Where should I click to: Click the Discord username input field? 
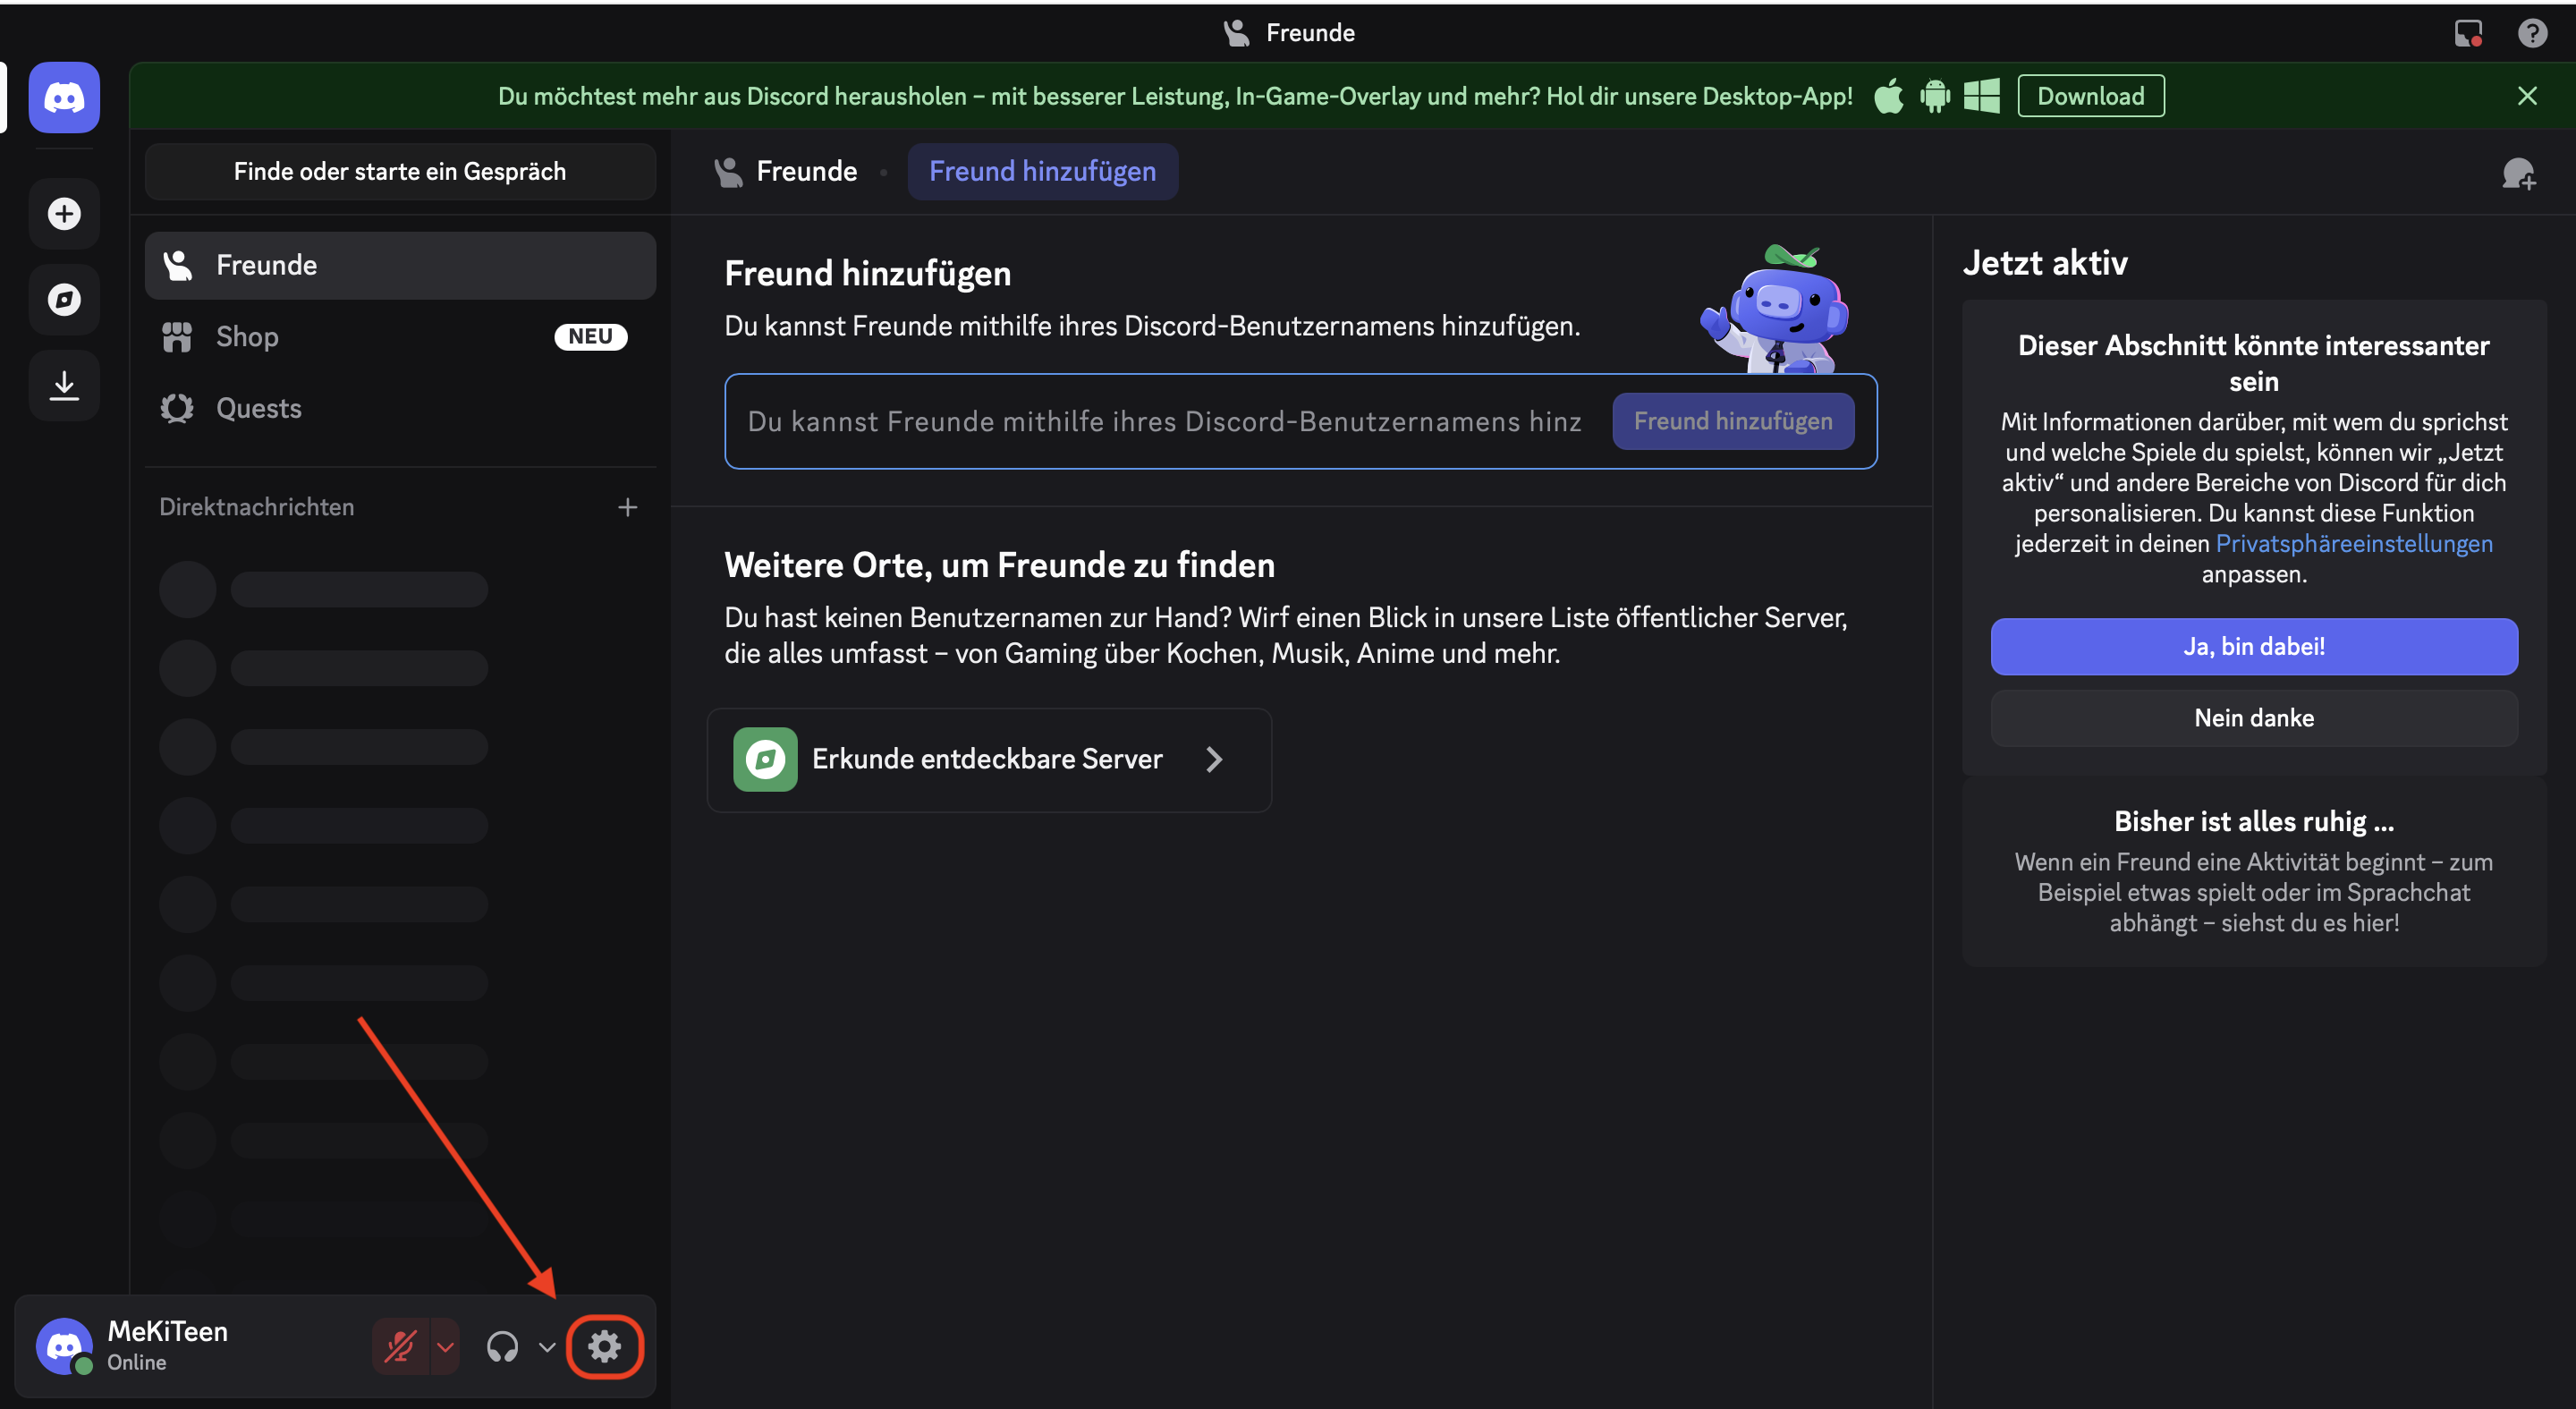click(1163, 421)
